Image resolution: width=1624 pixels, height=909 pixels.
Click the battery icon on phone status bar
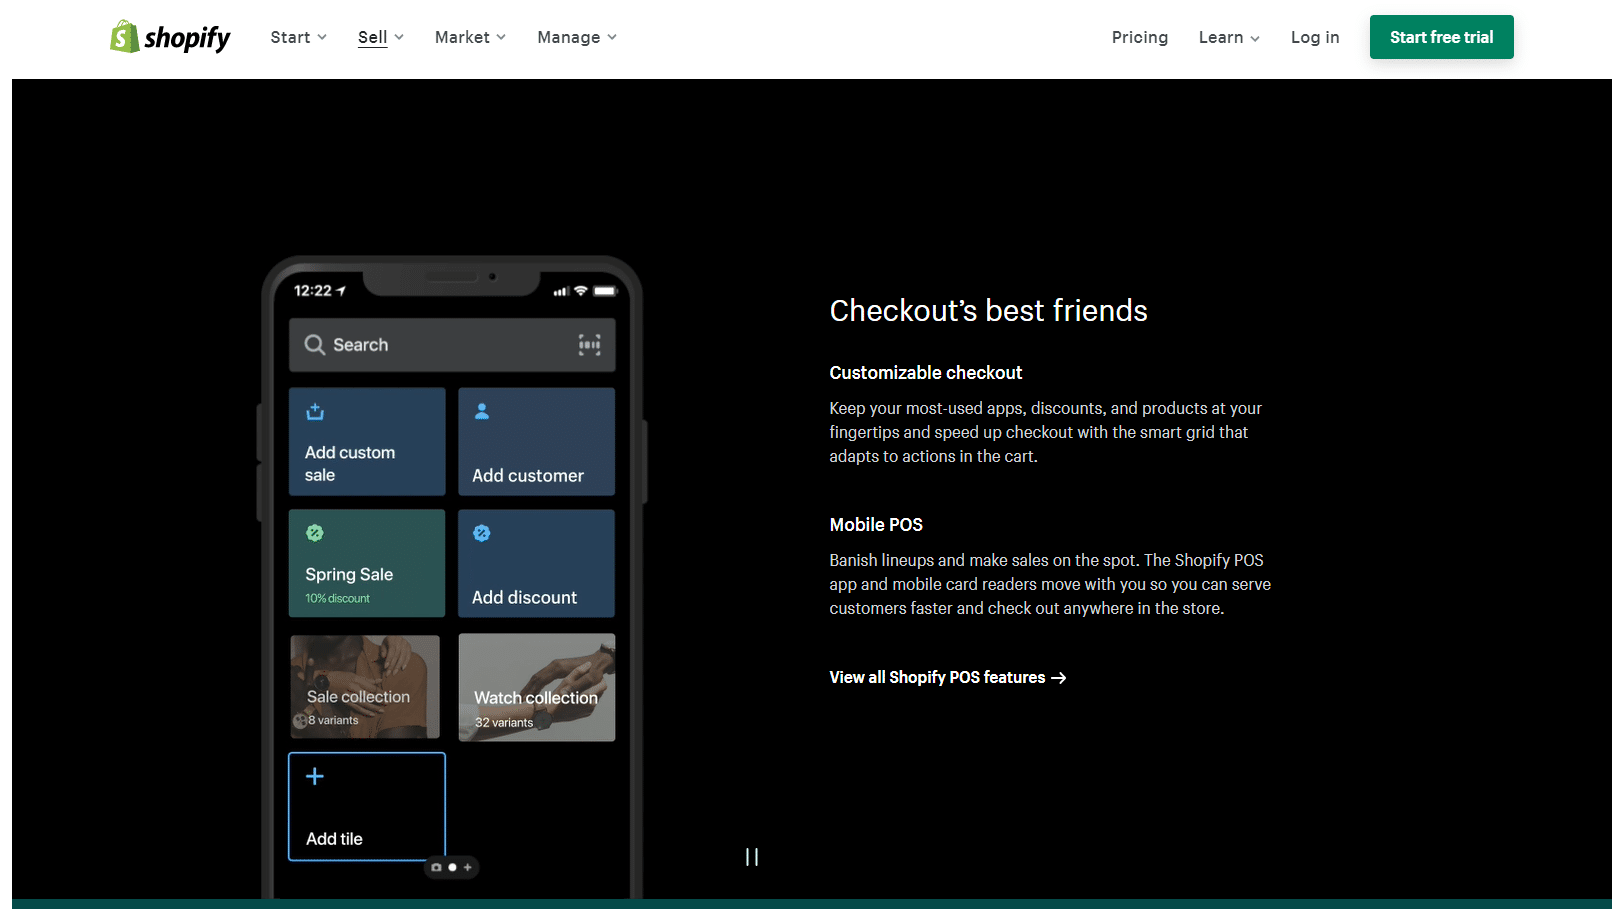coord(606,291)
